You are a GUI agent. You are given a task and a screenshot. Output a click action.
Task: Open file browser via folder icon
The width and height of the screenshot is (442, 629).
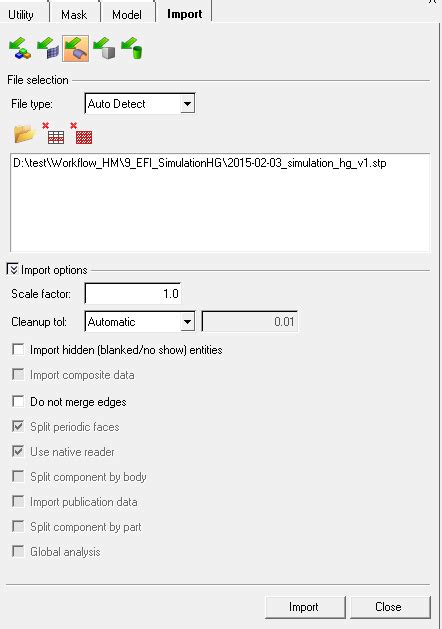pyautogui.click(x=24, y=134)
